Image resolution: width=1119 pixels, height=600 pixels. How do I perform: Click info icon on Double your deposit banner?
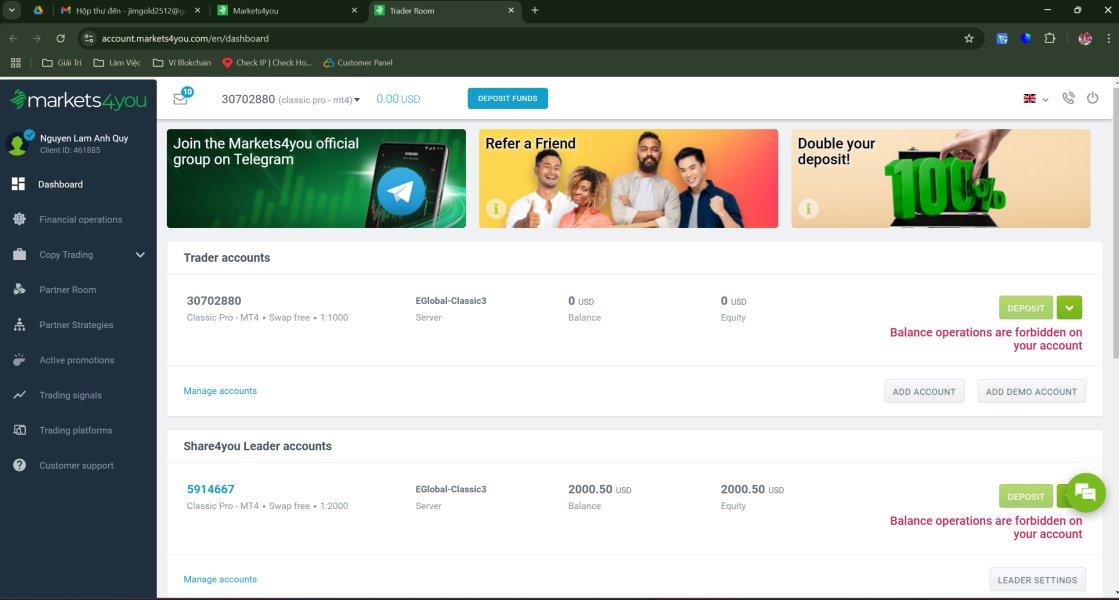coord(808,208)
